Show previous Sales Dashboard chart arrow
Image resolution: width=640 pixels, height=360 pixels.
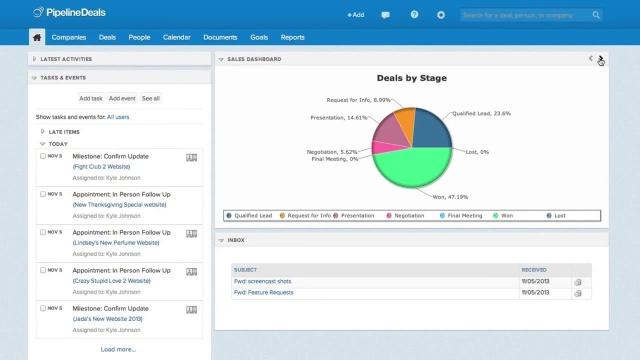pos(591,59)
